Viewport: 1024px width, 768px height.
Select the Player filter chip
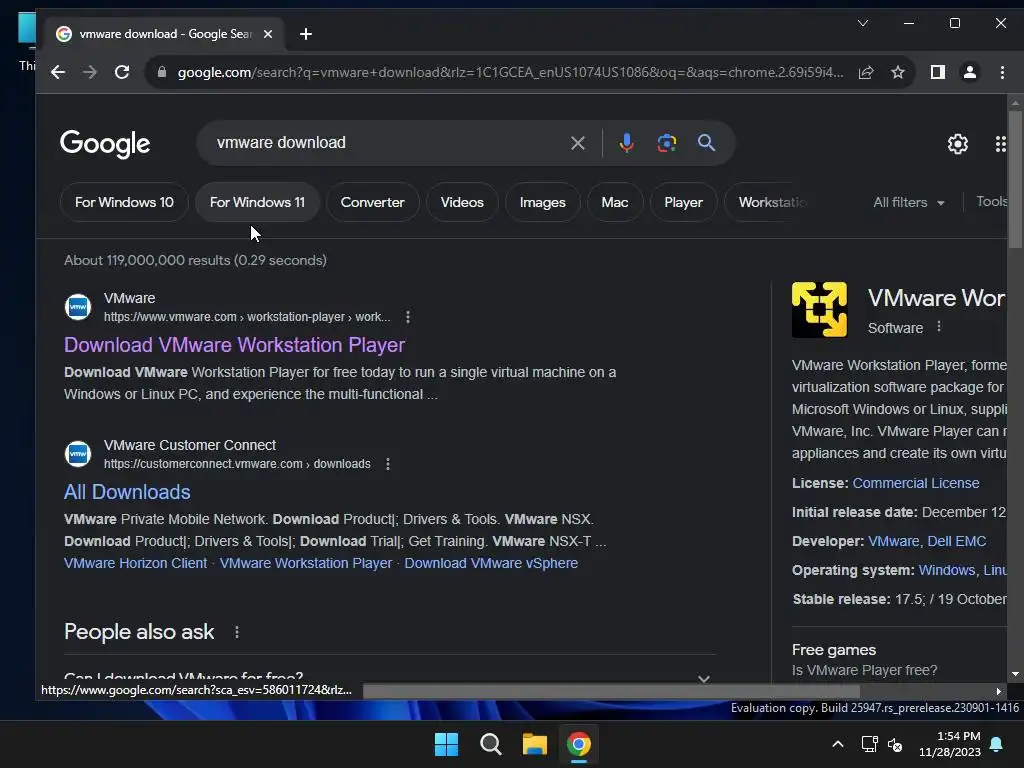(x=683, y=202)
